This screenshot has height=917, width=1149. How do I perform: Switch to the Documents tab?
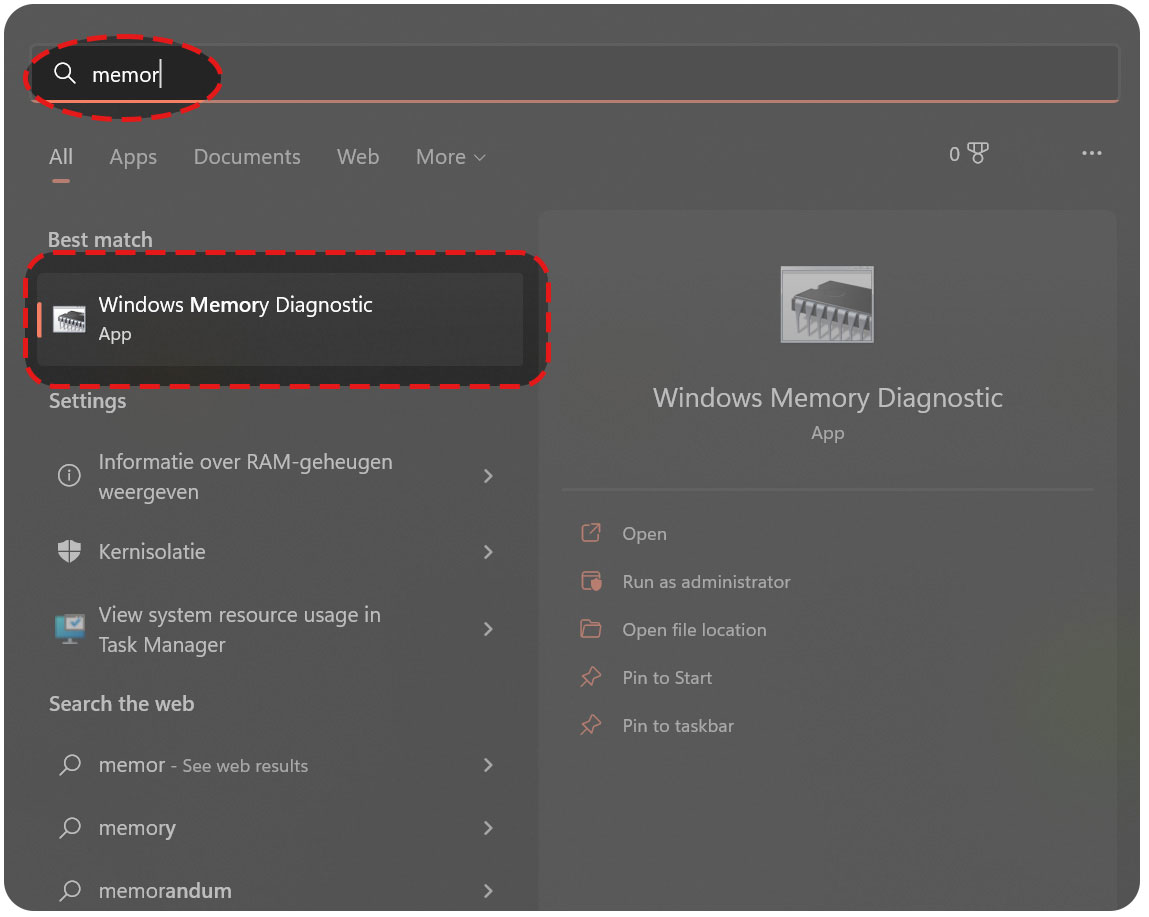247,157
